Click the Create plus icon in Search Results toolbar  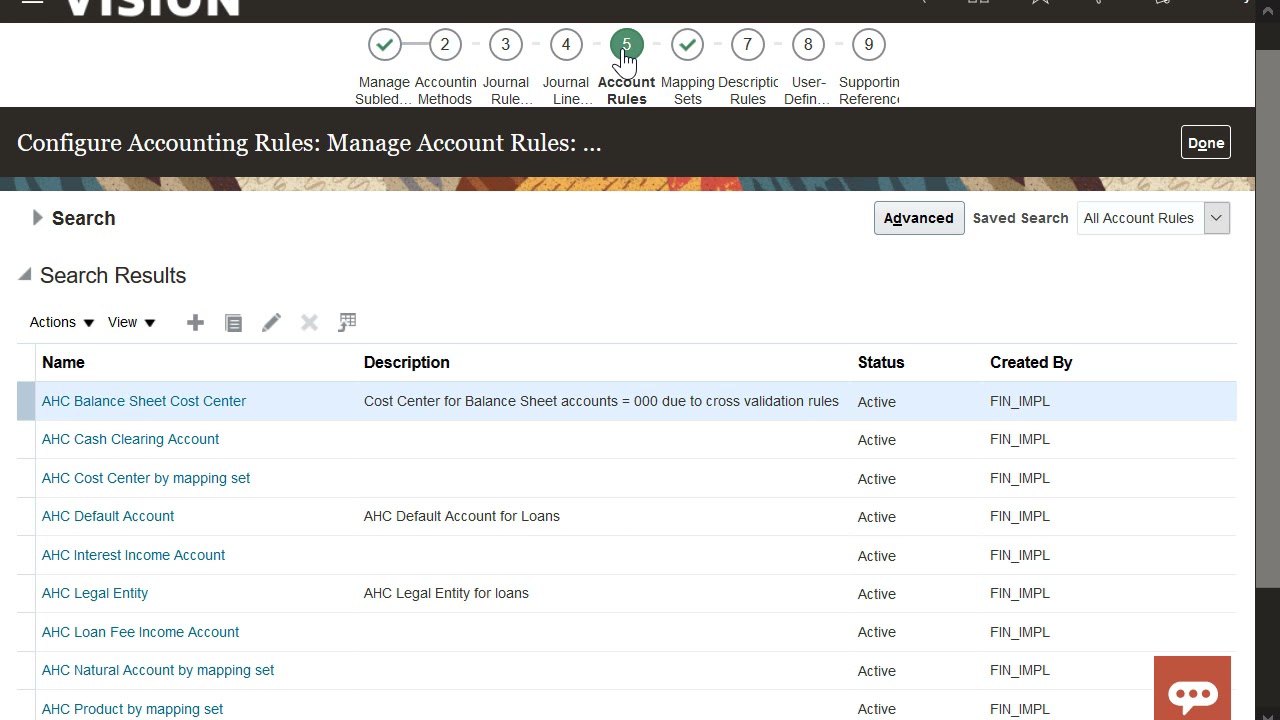click(x=195, y=322)
